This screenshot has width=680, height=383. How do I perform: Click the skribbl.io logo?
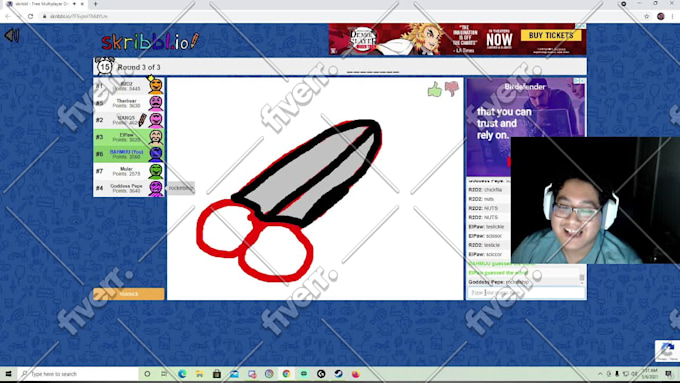click(x=150, y=42)
